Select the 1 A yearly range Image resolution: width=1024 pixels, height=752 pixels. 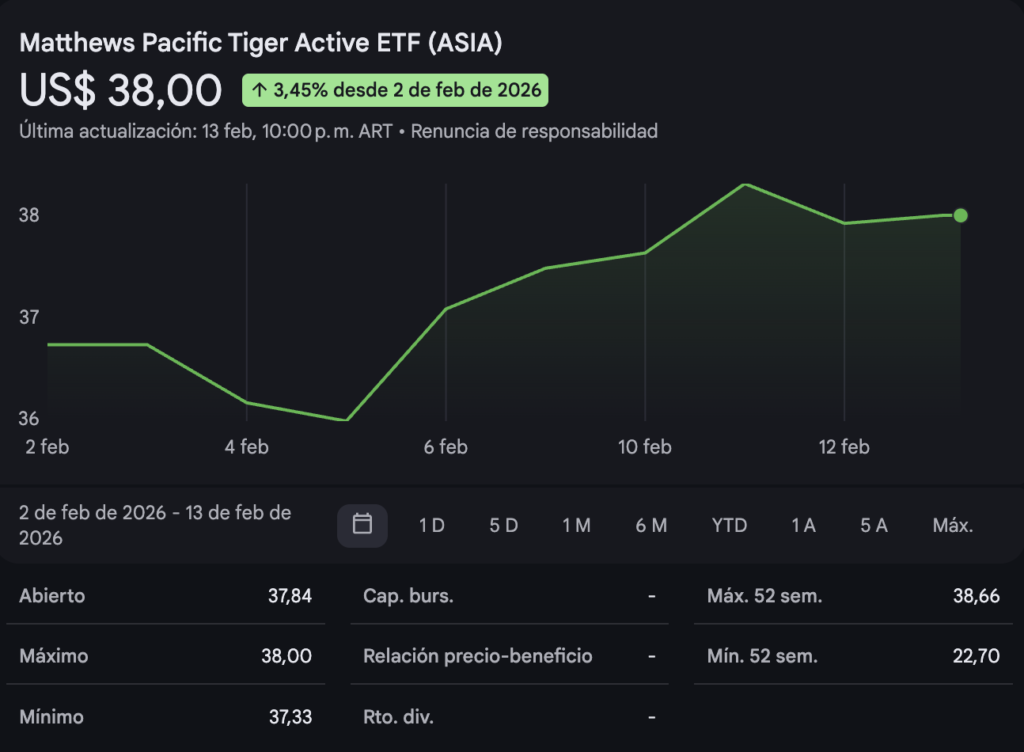click(x=803, y=525)
